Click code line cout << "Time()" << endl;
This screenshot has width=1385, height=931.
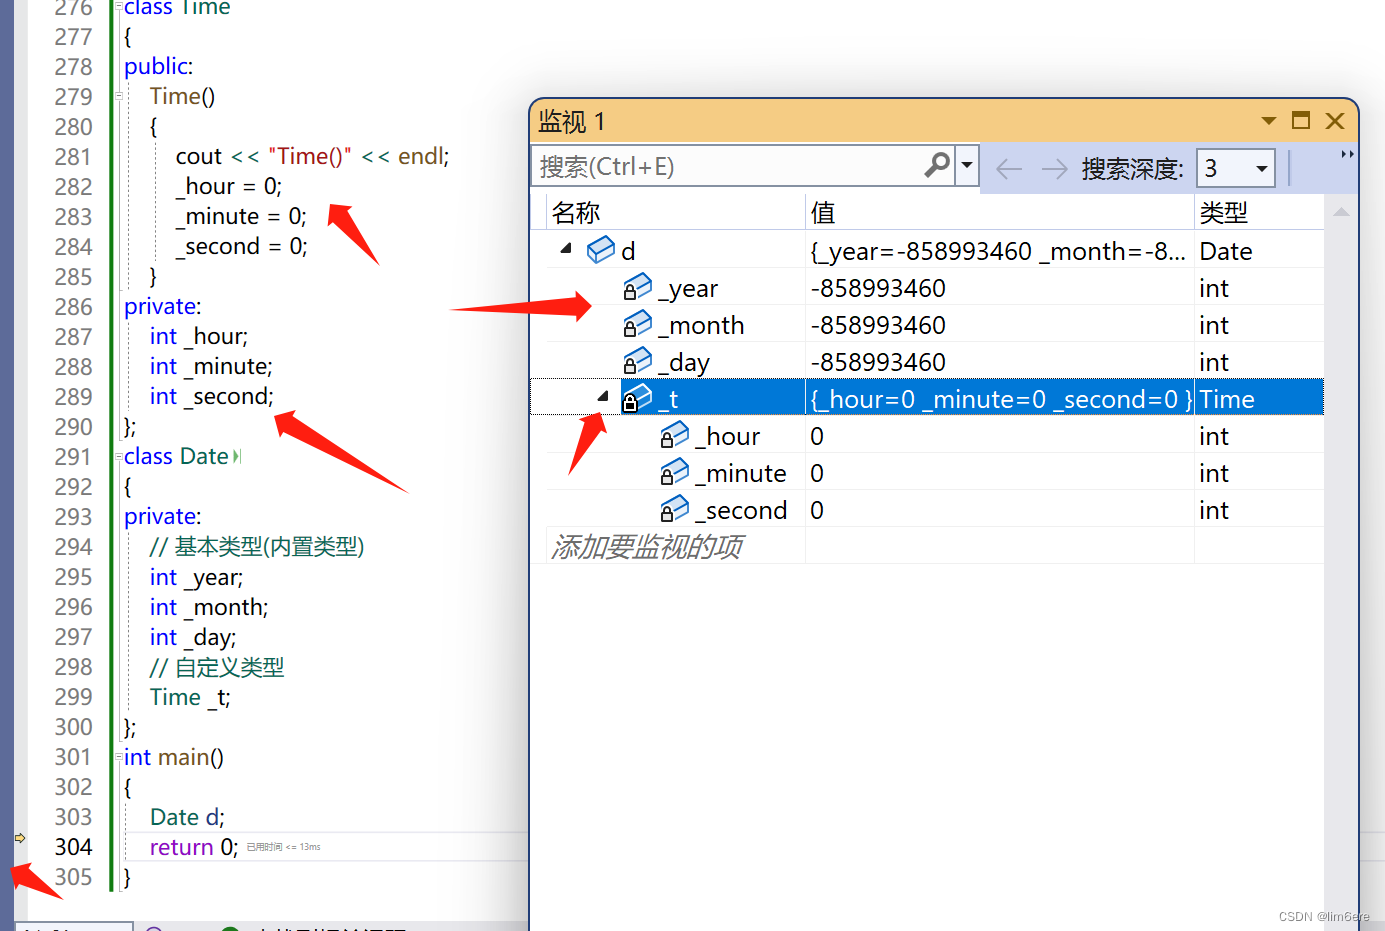(313, 157)
